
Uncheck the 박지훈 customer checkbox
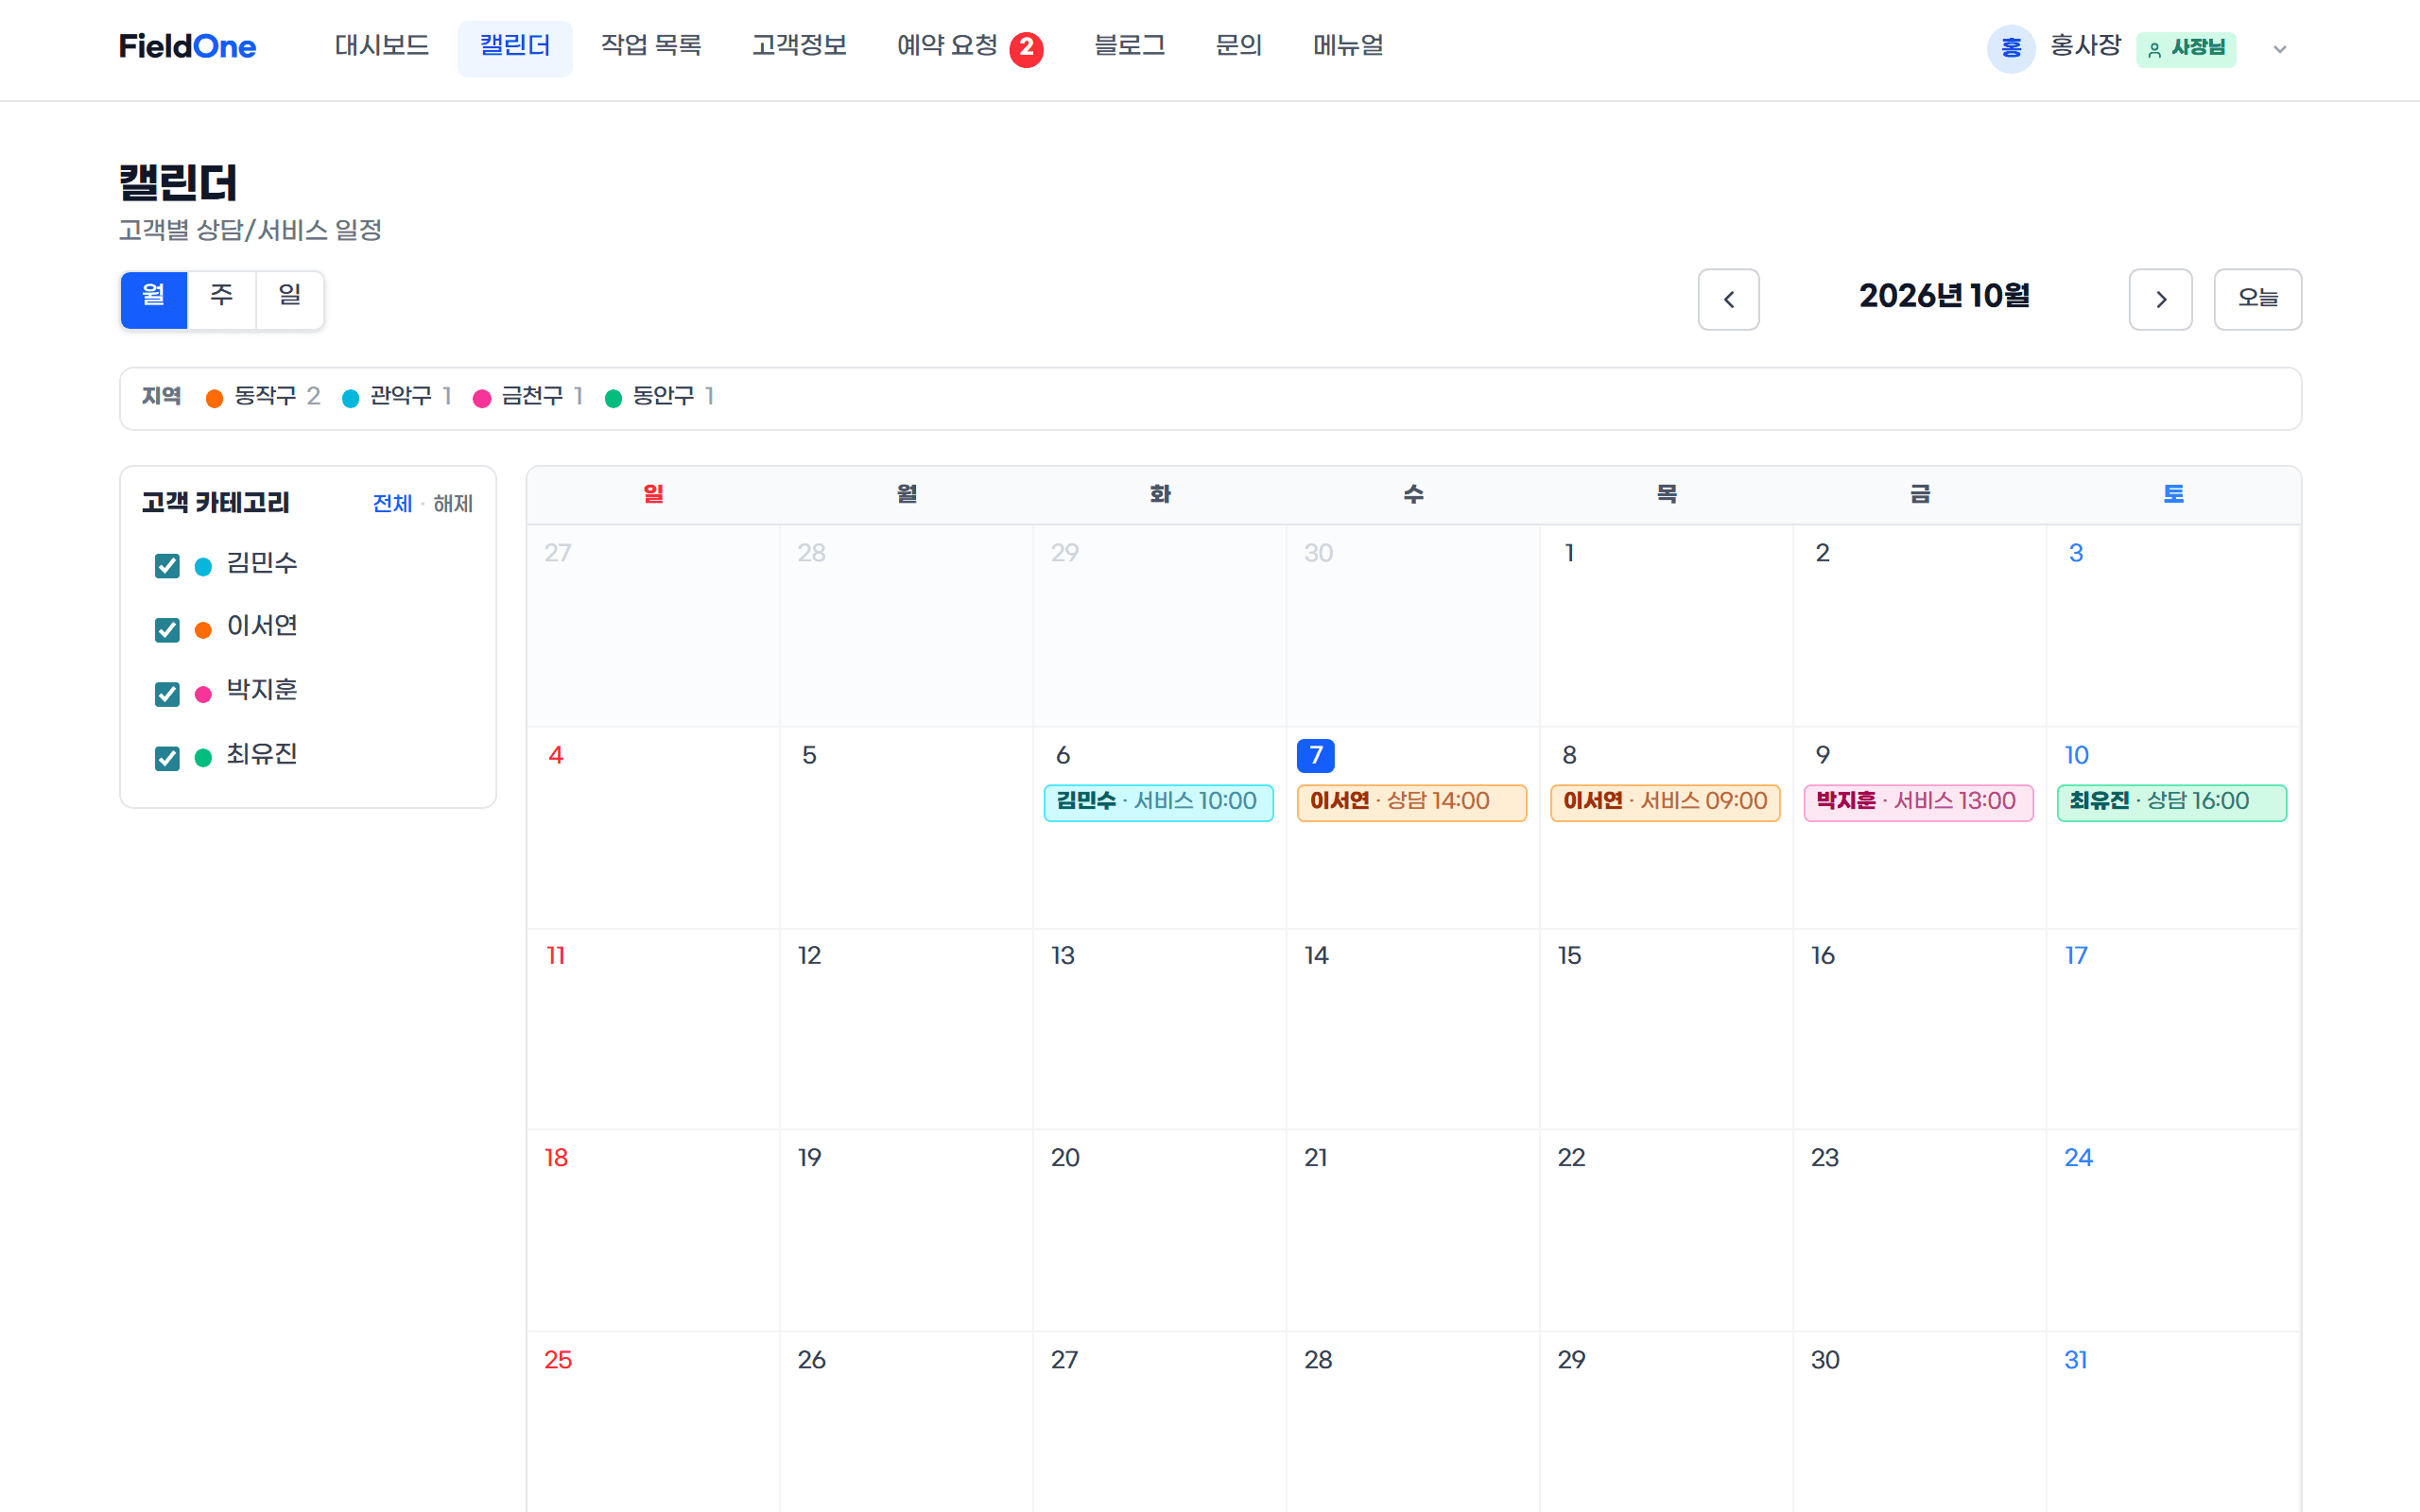[167, 693]
